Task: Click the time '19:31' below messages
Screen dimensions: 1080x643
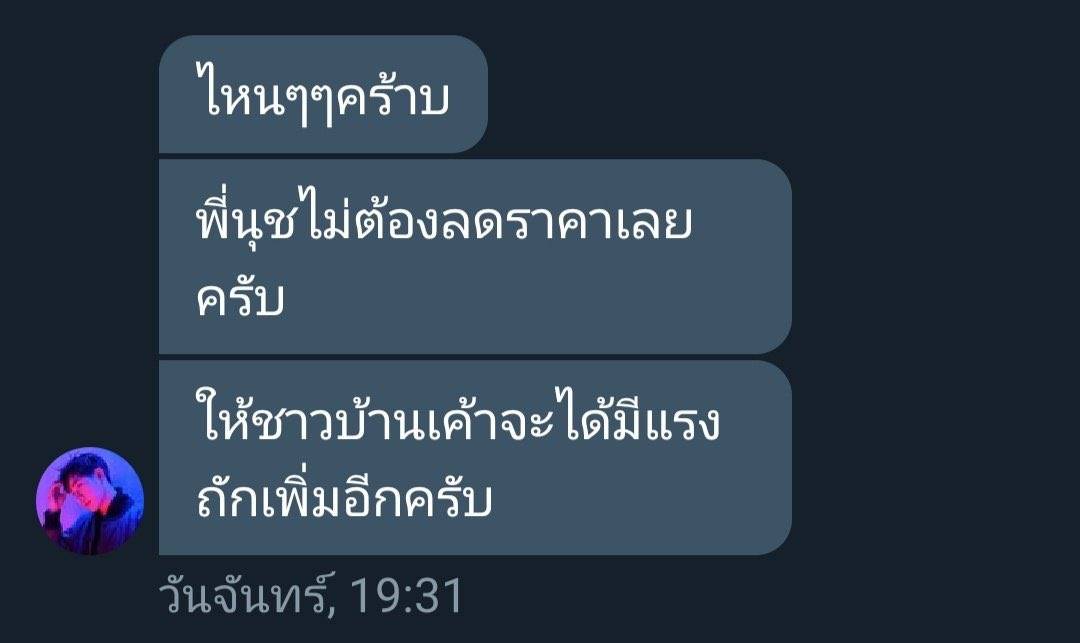Action: pyautogui.click(x=407, y=596)
